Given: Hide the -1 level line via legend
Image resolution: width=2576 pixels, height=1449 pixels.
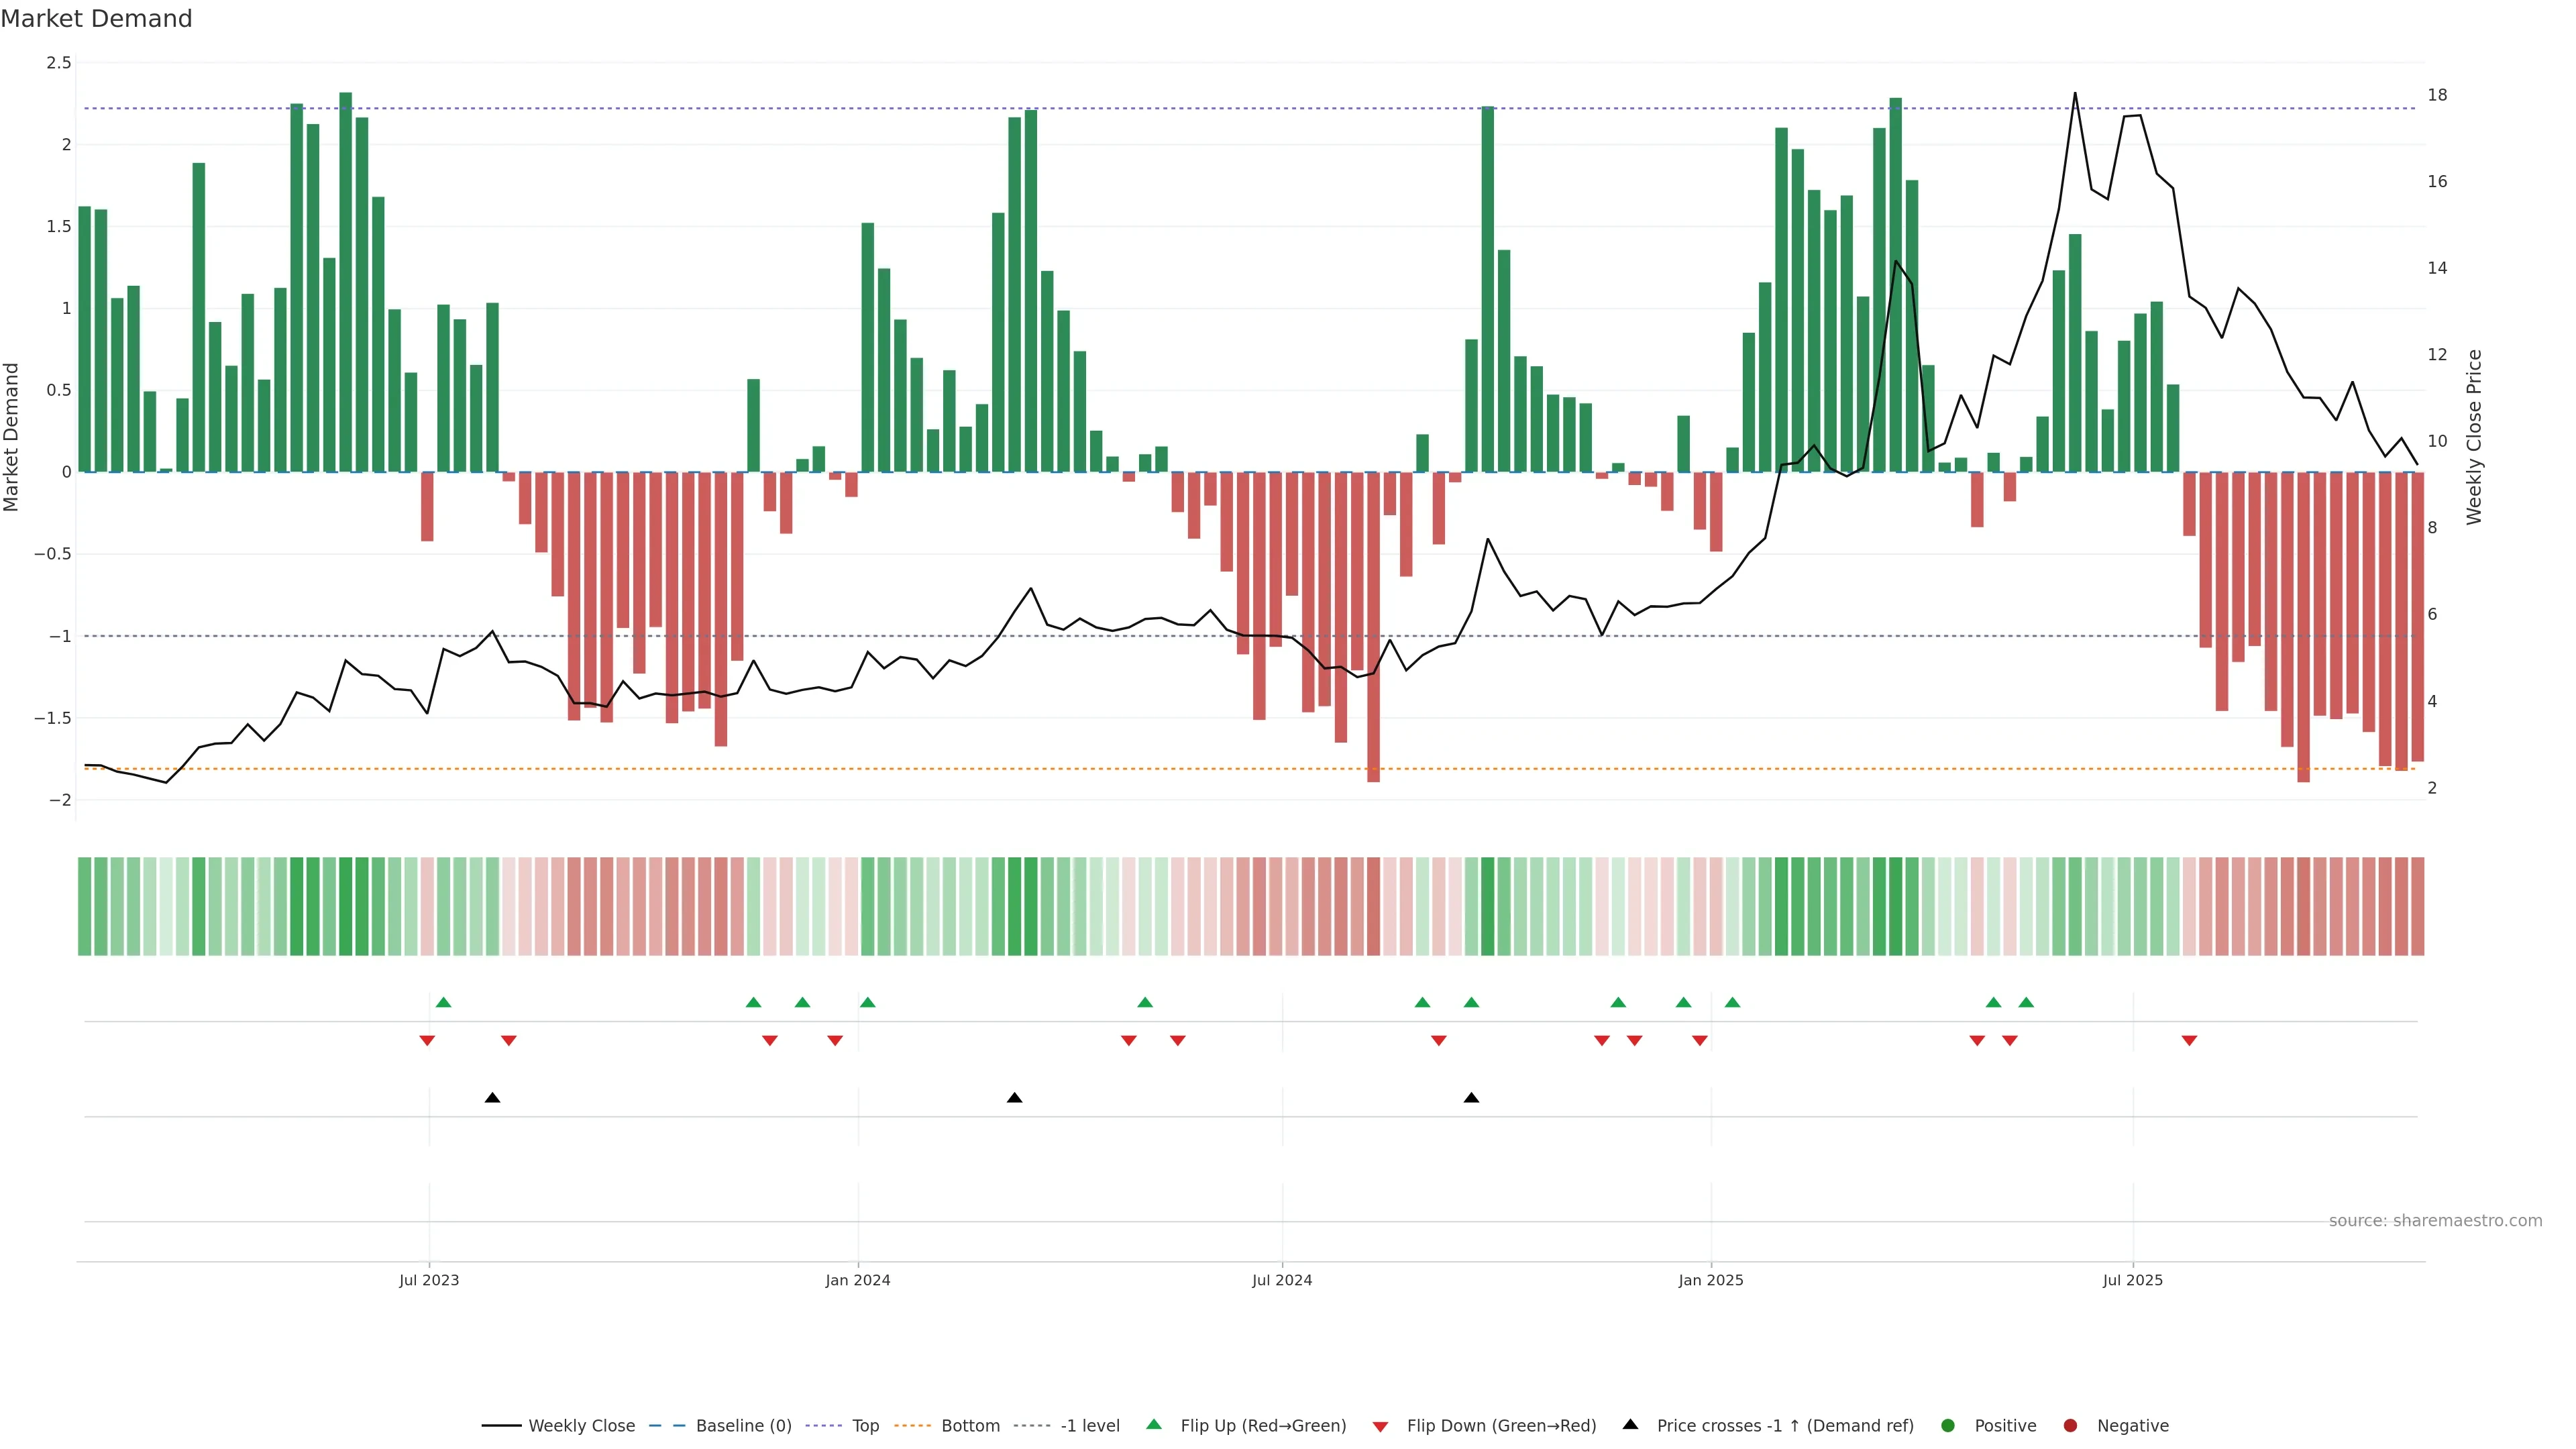Looking at the screenshot, I should coord(1089,1425).
